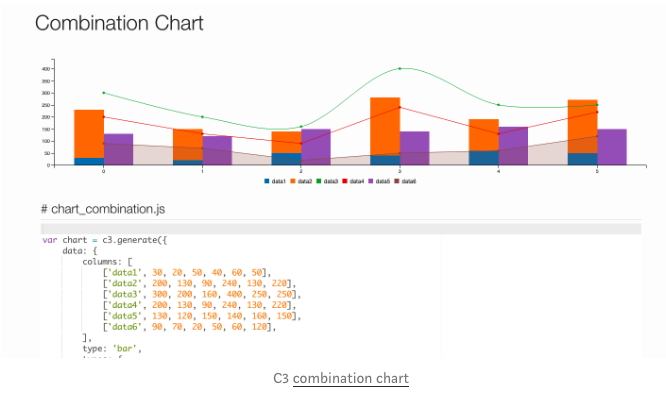Screen dimensions: 666x410
Task: Click the orange bar at index 4
Action: (484, 134)
